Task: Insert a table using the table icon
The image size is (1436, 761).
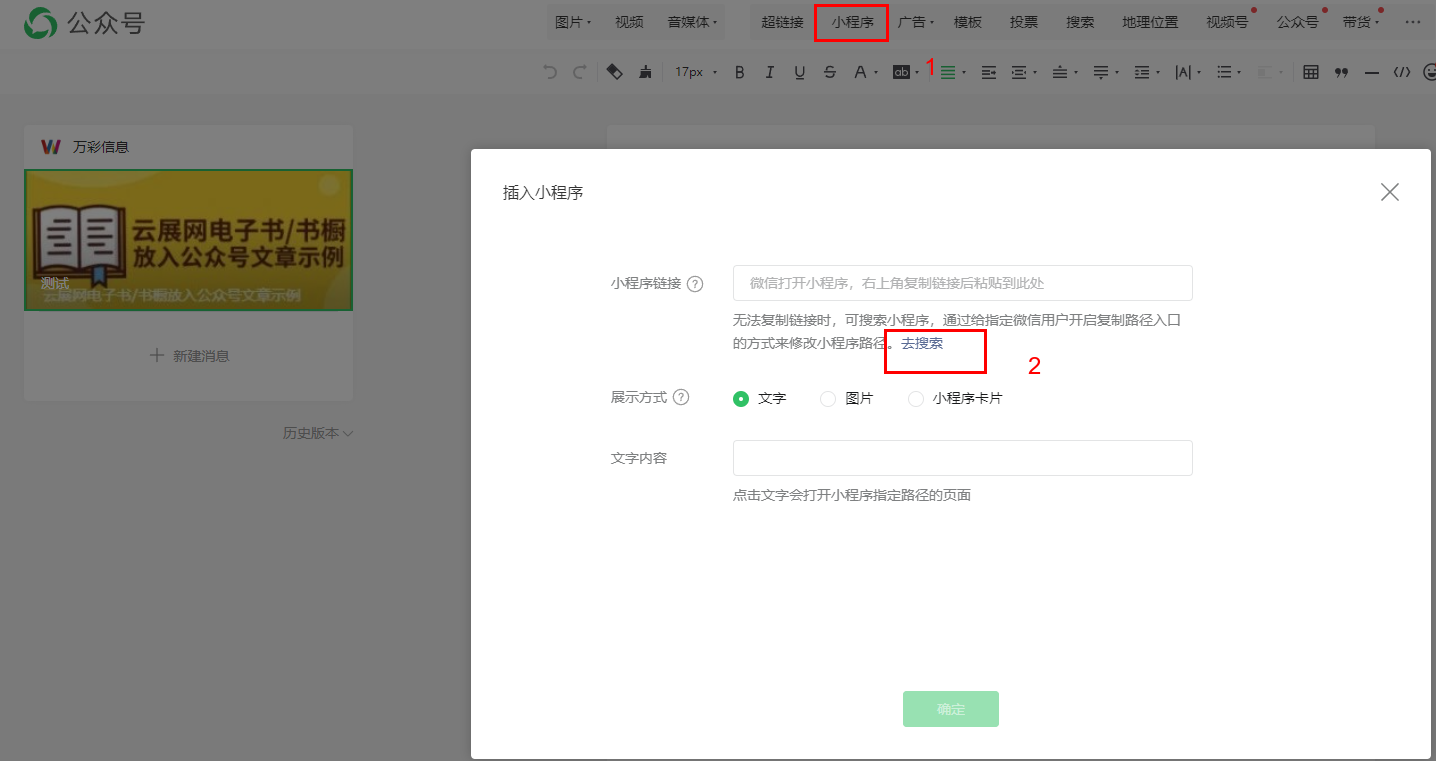Action: 1311,72
